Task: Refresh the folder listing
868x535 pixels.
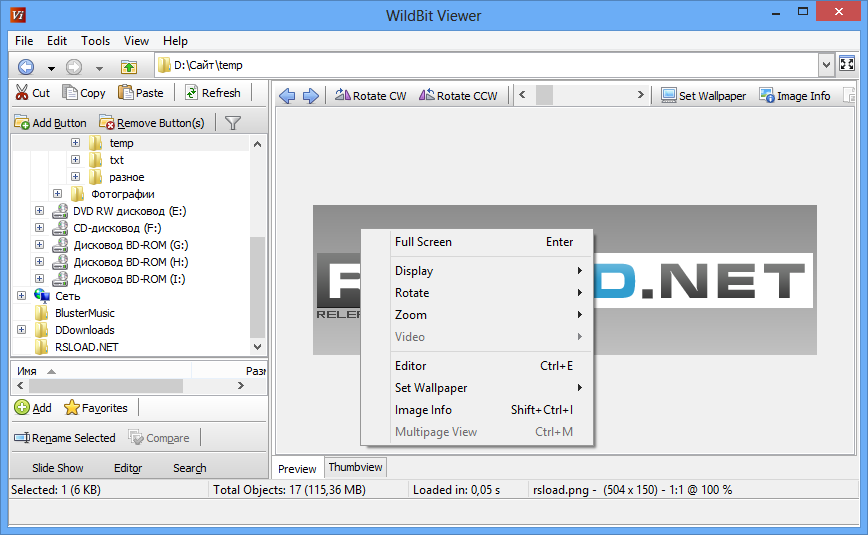Action: (213, 92)
